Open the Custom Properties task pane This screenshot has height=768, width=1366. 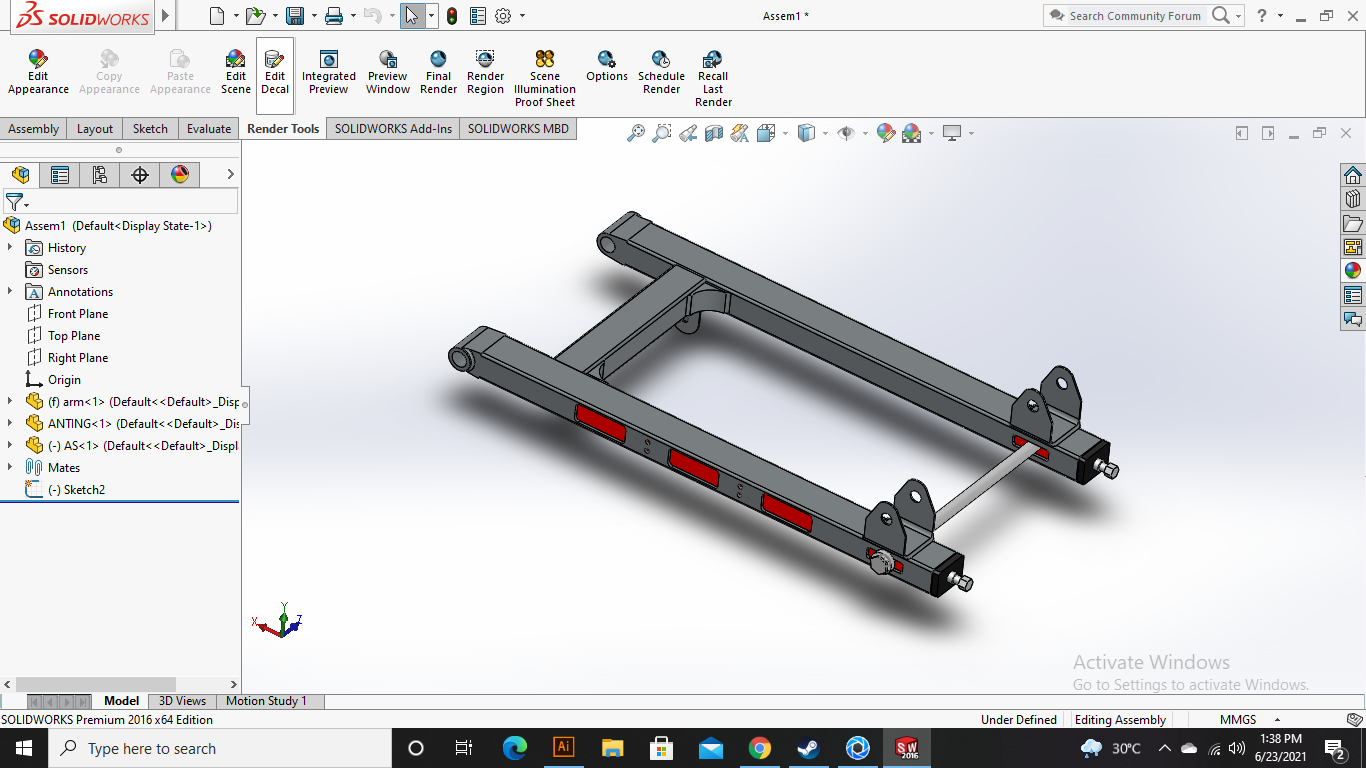click(x=1353, y=295)
